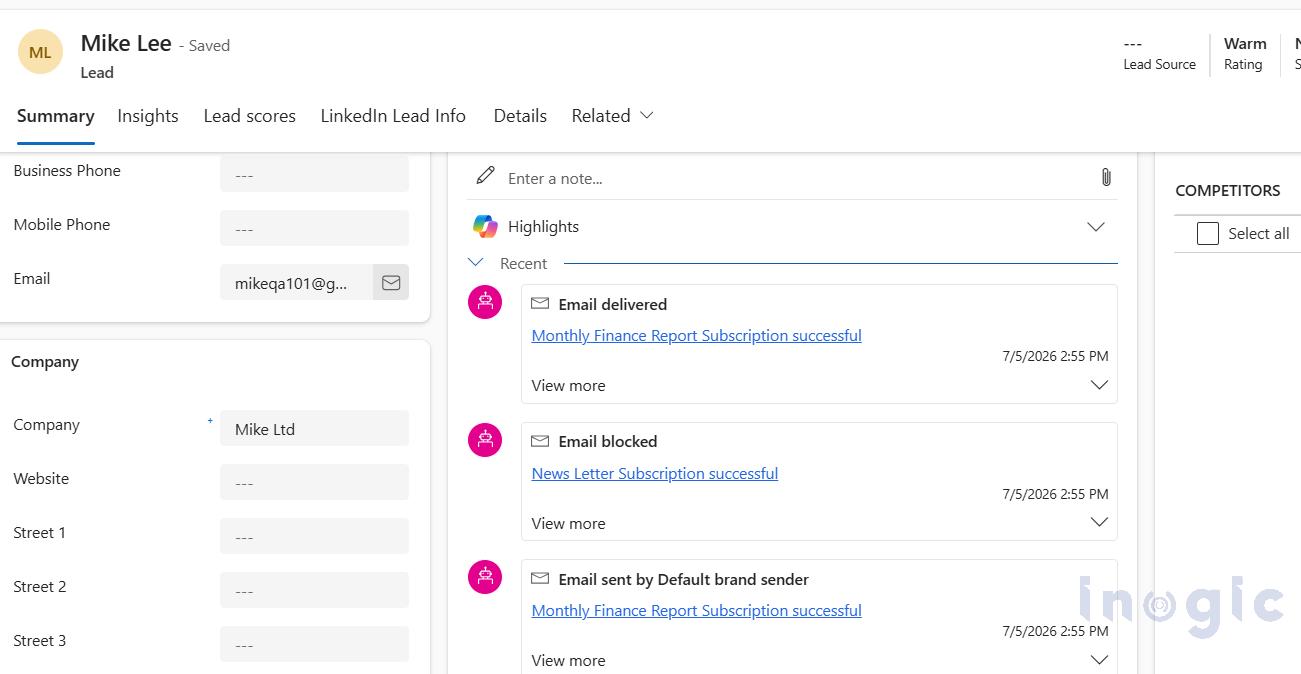
Task: Click the bot avatar beside Email delivered
Action: click(x=485, y=301)
